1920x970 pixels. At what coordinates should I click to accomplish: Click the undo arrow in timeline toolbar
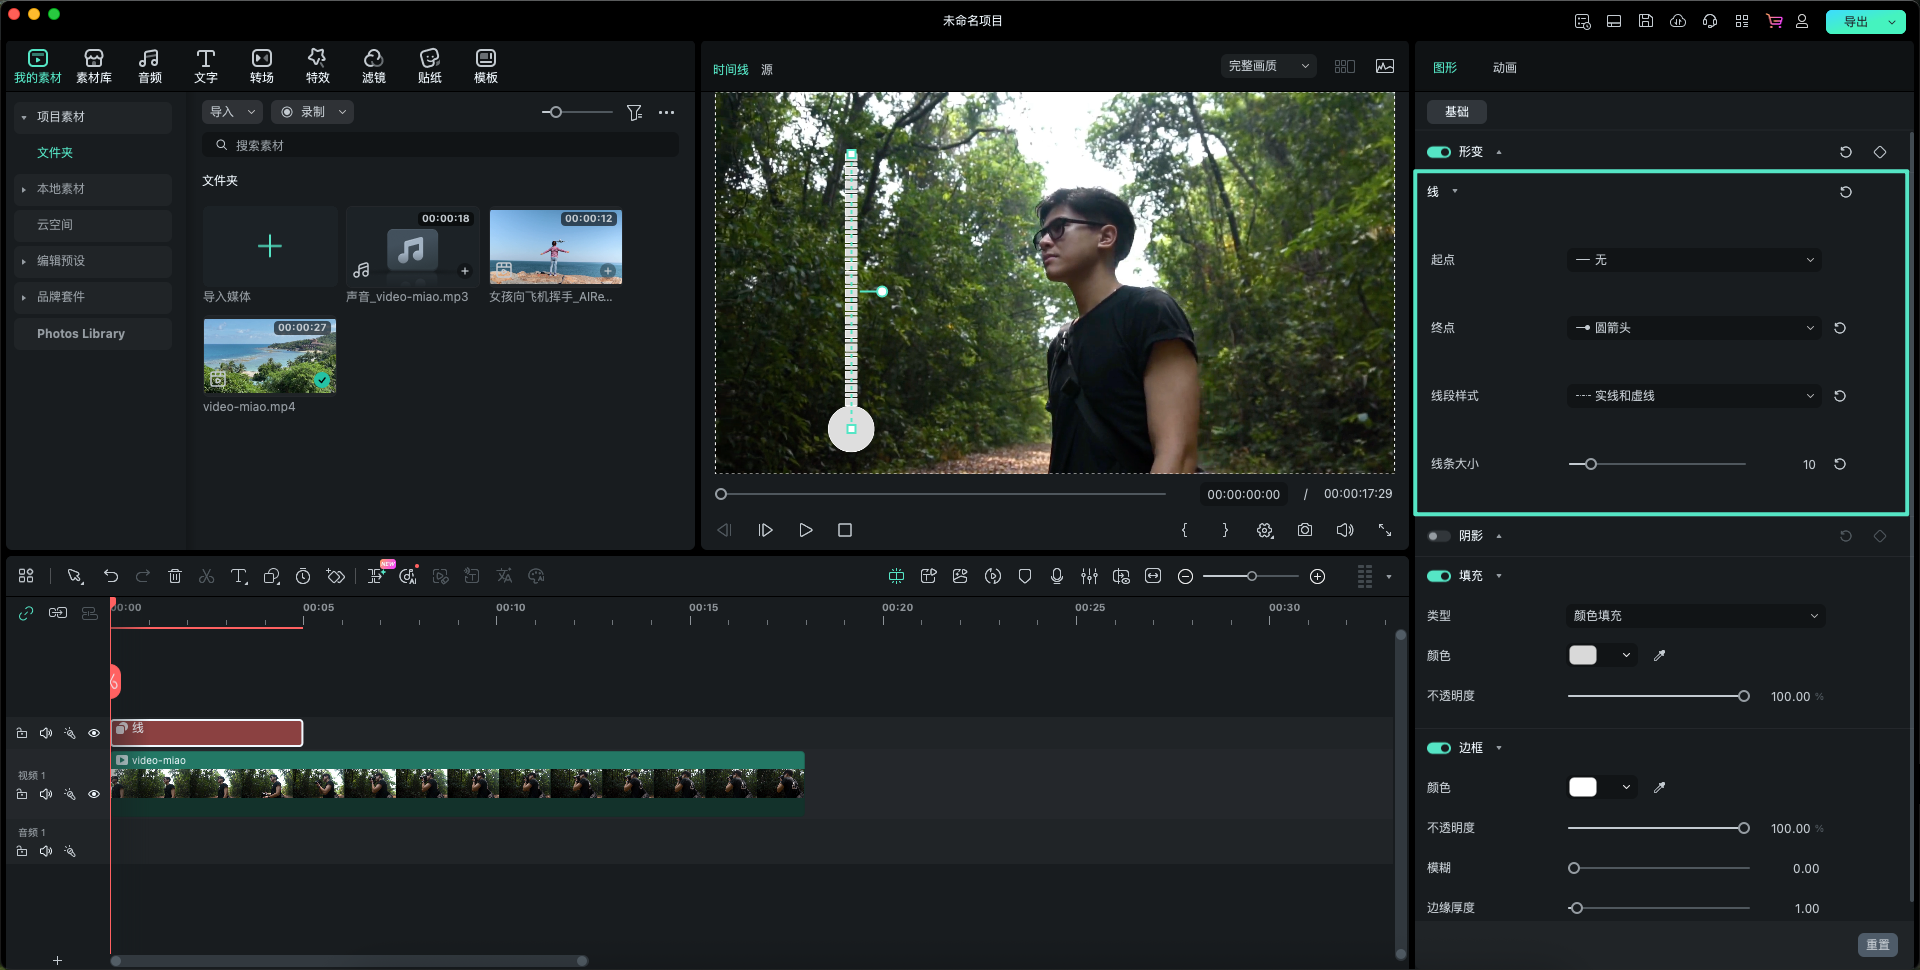click(x=111, y=576)
